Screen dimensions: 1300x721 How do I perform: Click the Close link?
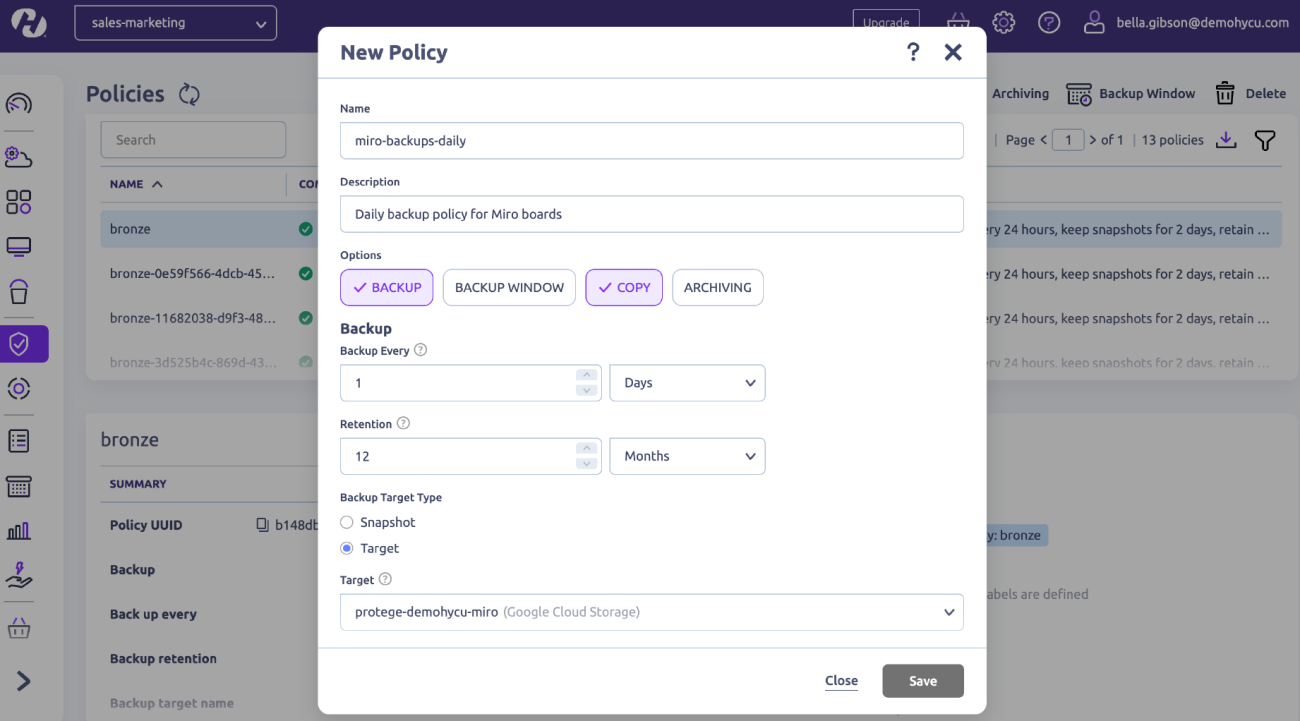point(841,681)
